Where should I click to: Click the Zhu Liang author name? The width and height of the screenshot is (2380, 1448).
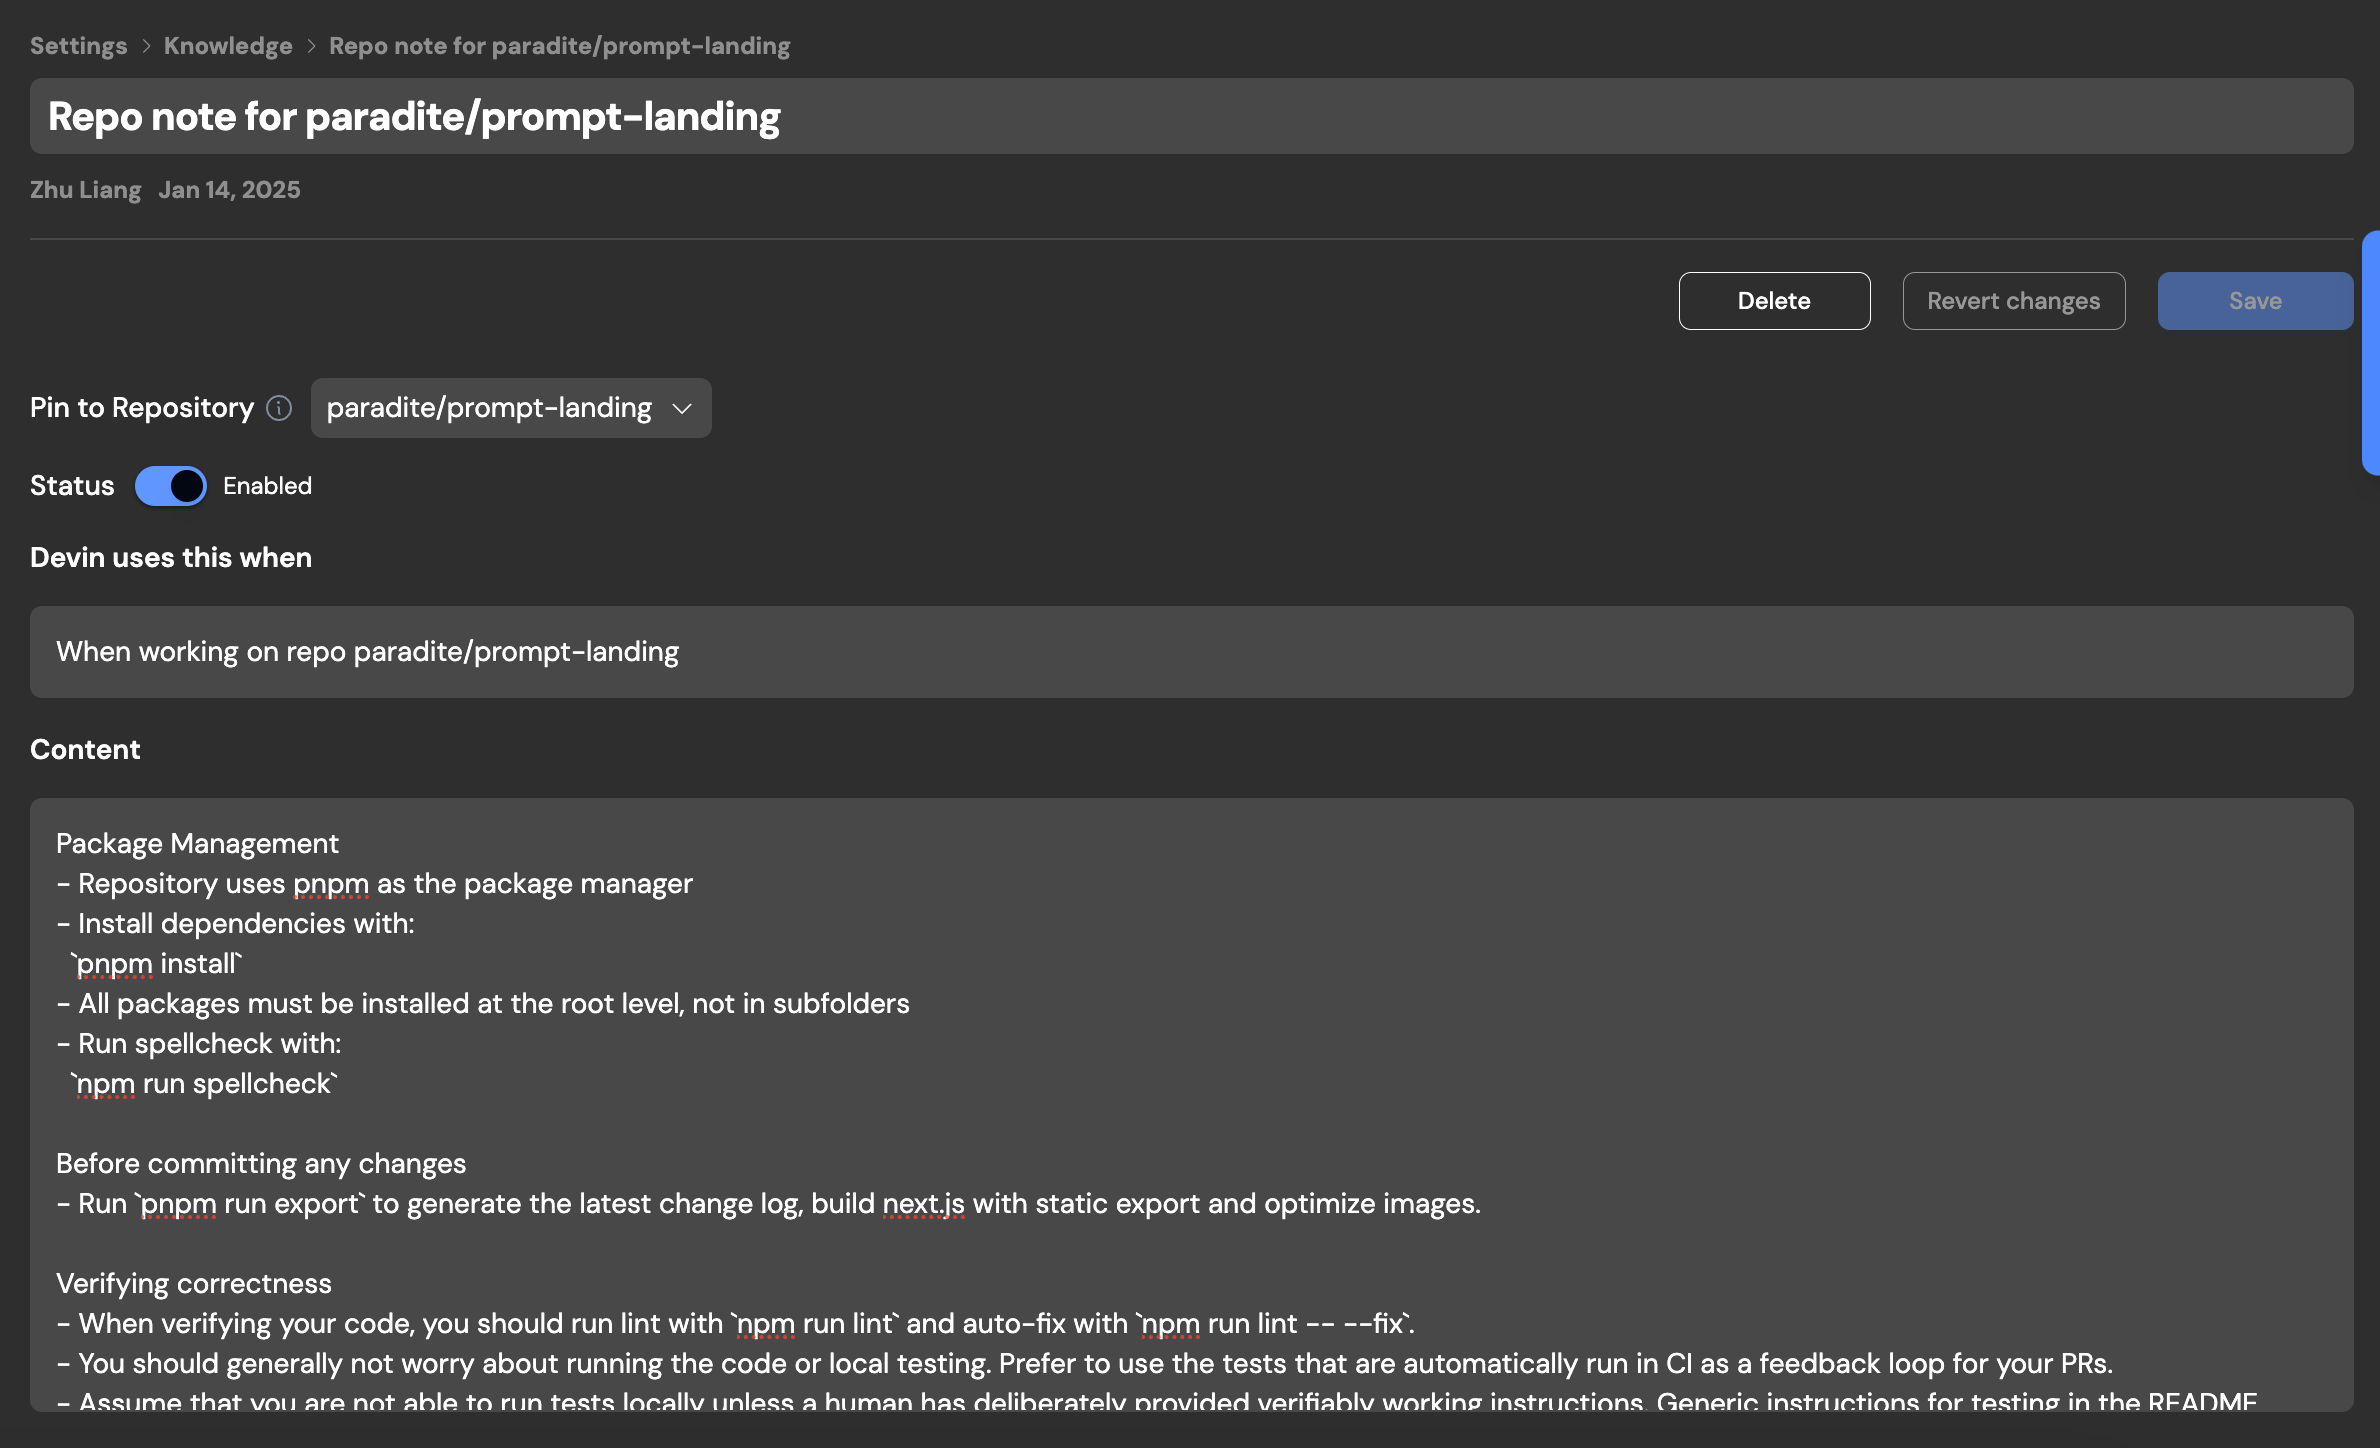click(85, 190)
